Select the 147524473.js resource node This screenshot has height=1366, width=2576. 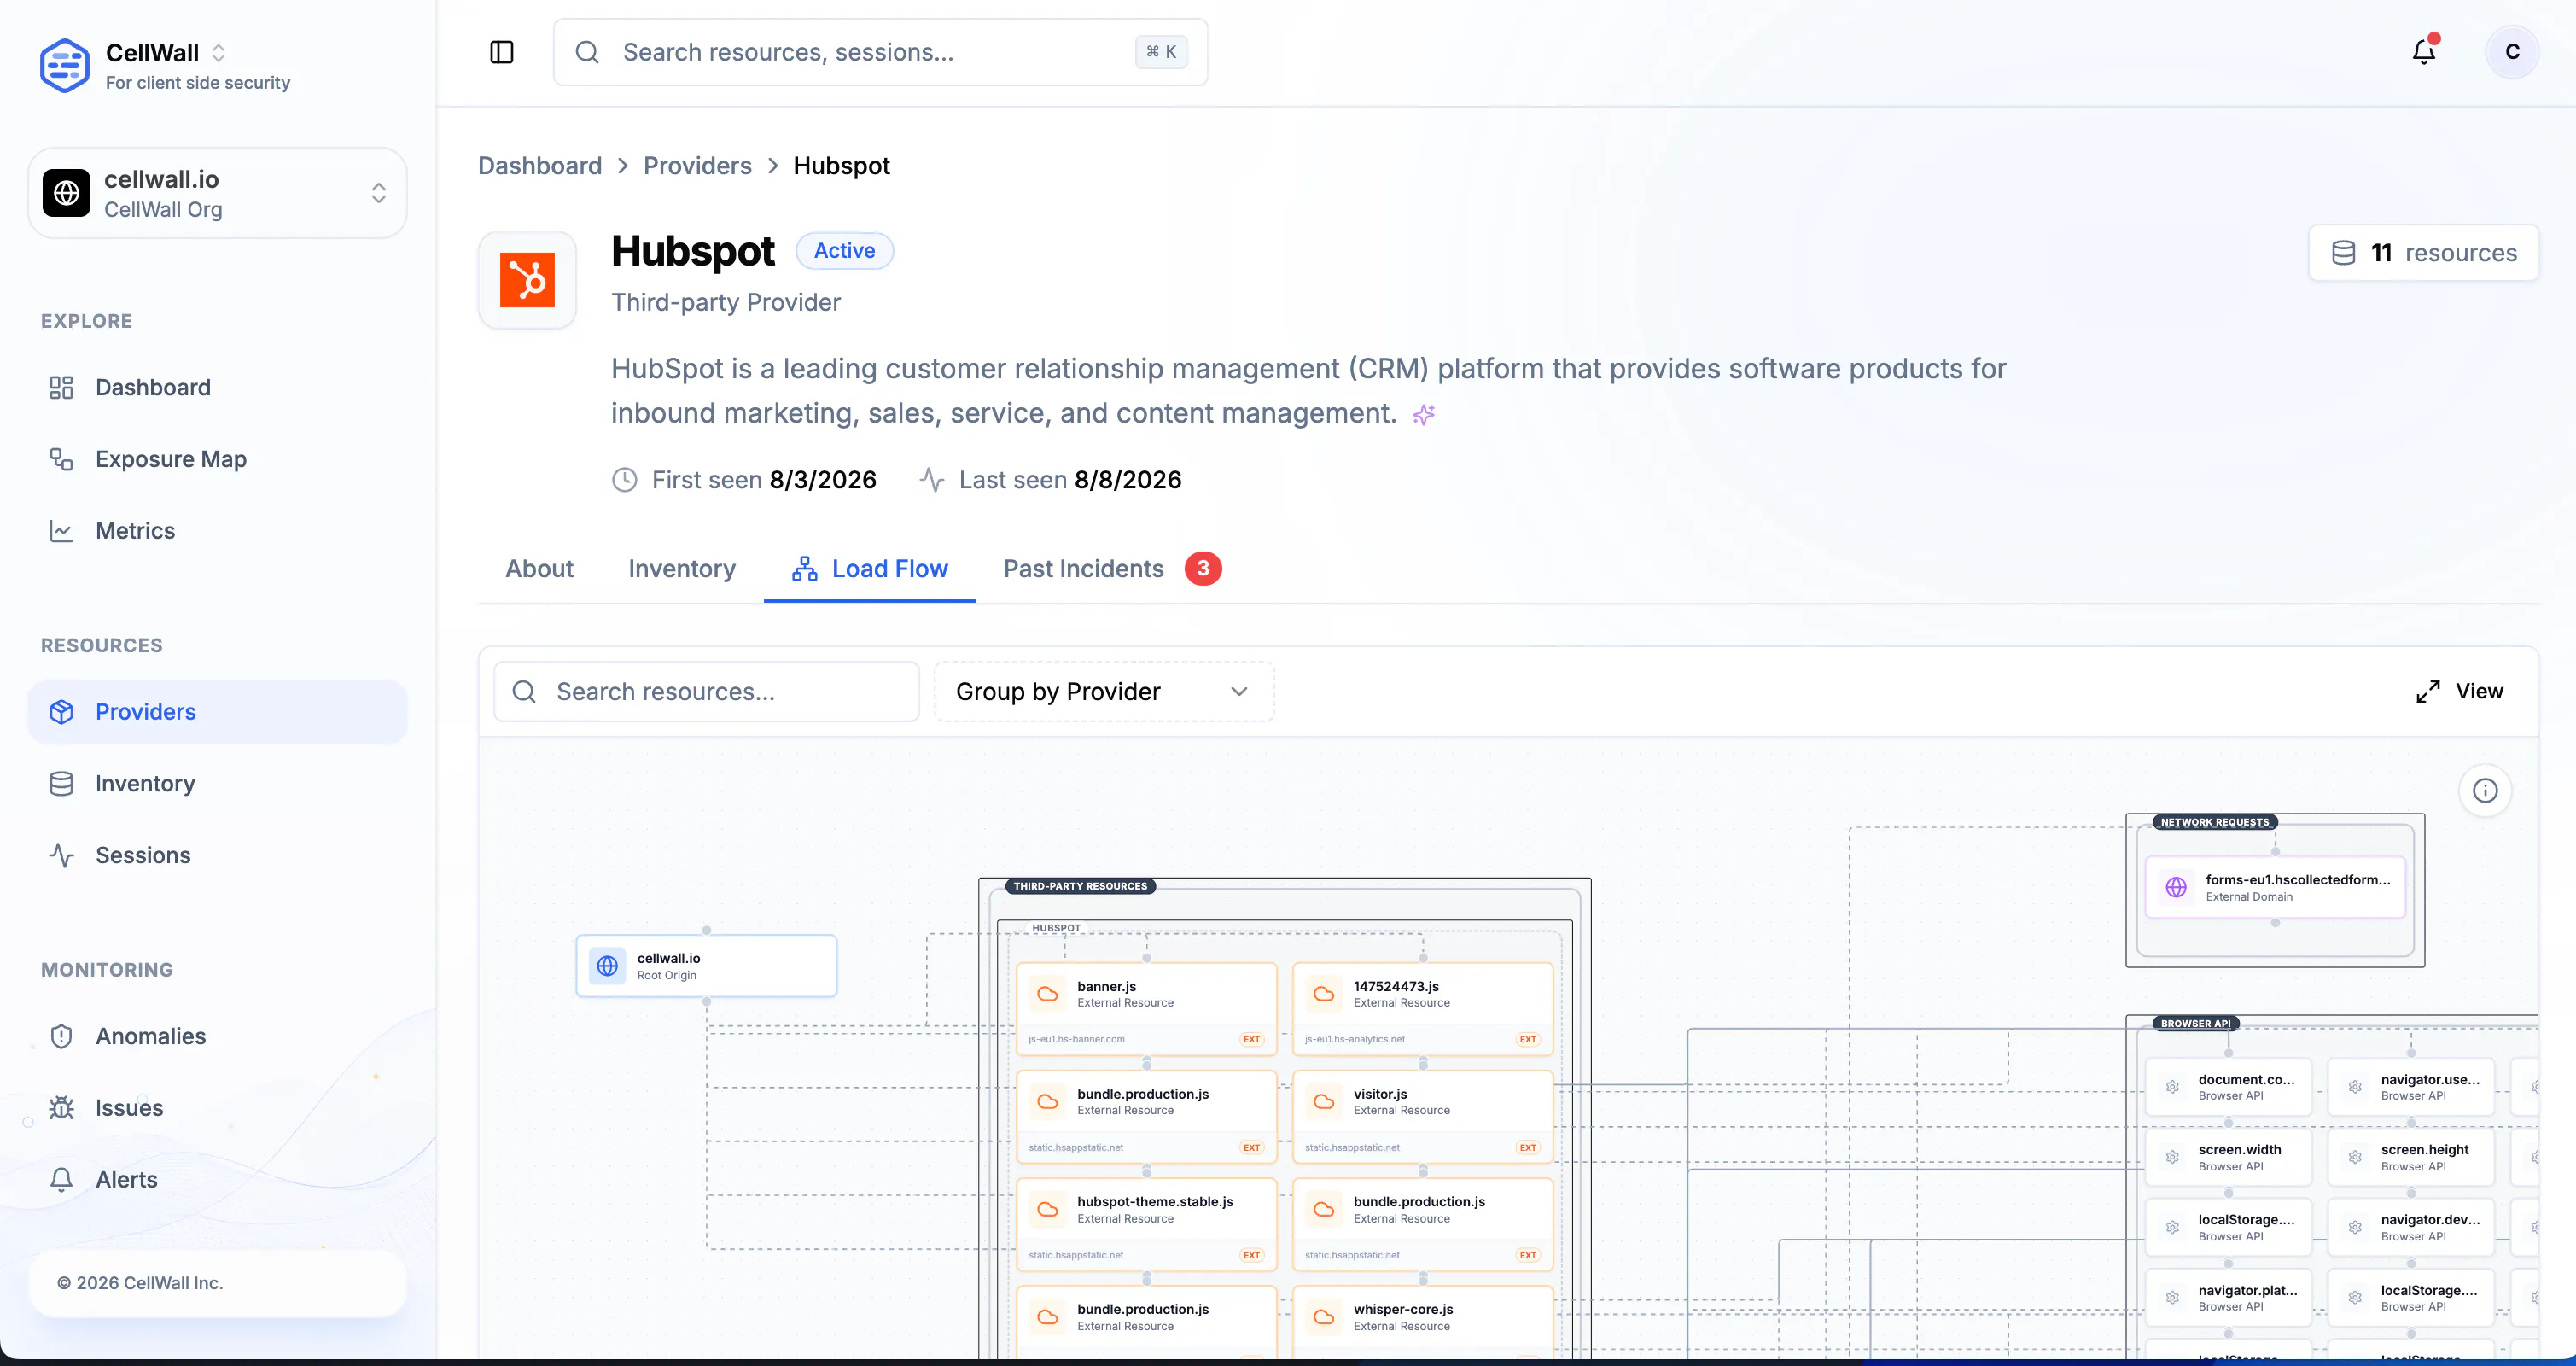click(1422, 1009)
